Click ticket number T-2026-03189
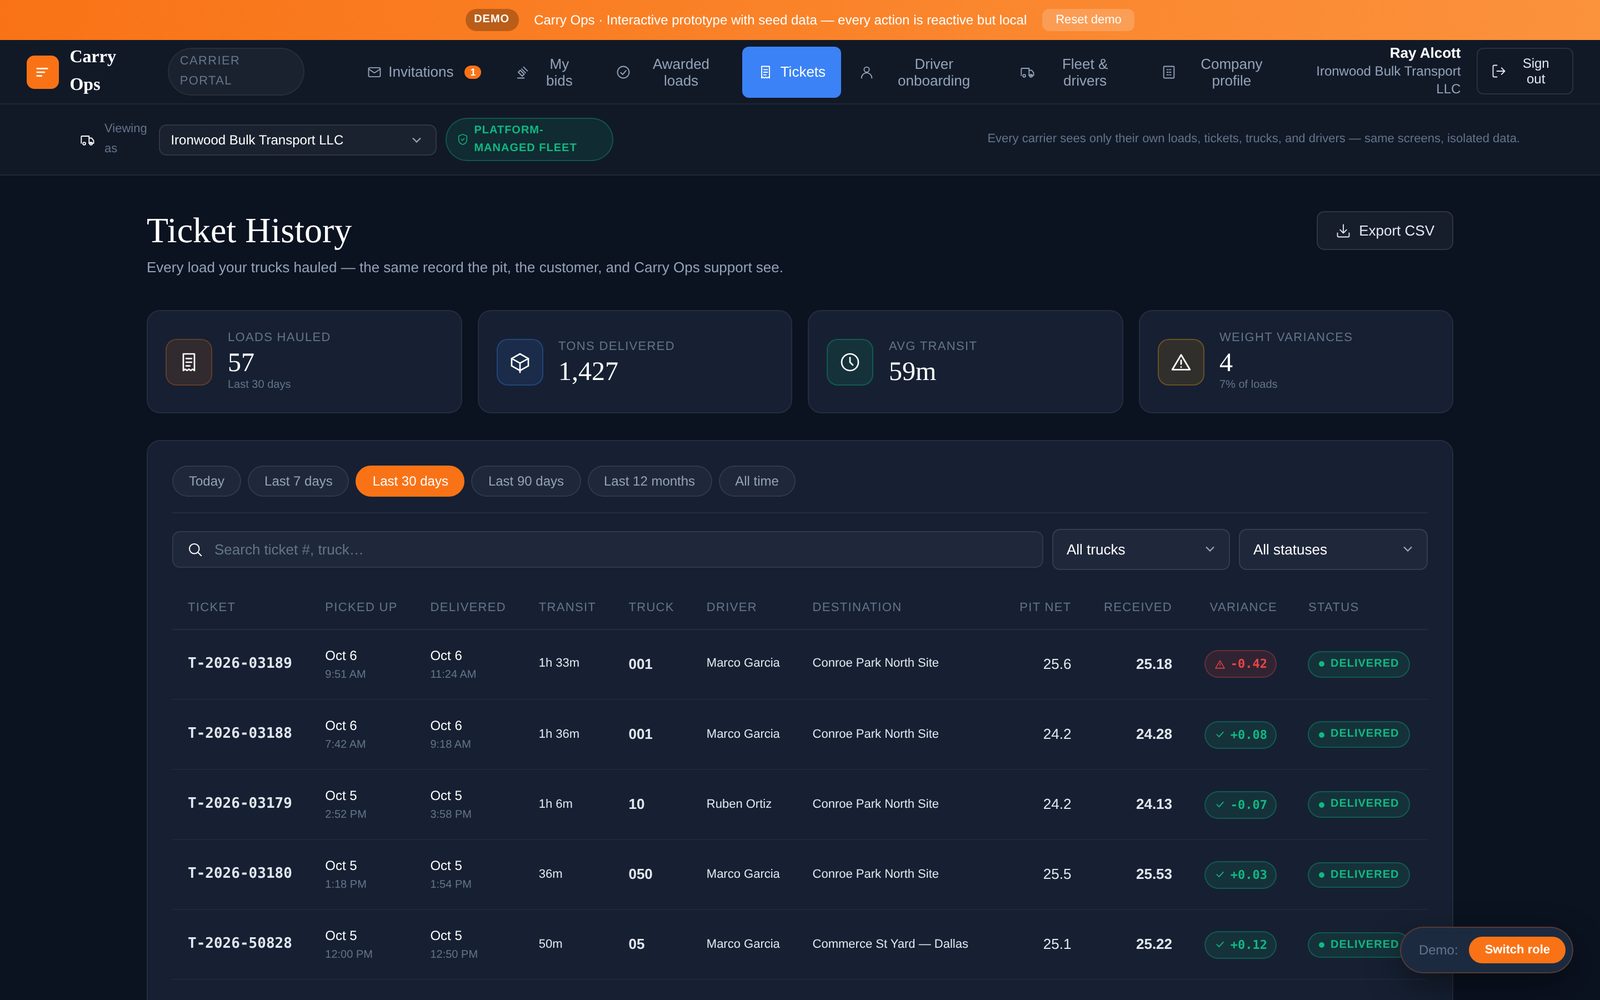1600x1000 pixels. point(240,663)
